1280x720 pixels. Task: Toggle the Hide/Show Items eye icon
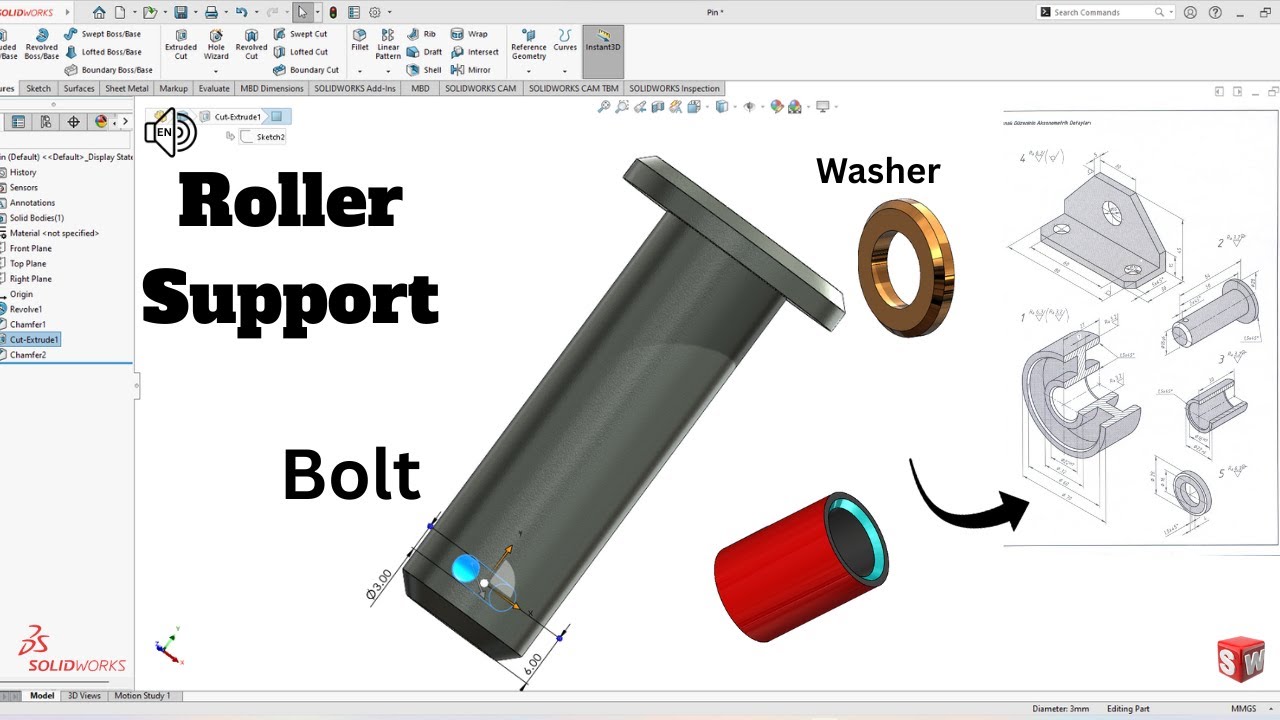click(x=748, y=107)
